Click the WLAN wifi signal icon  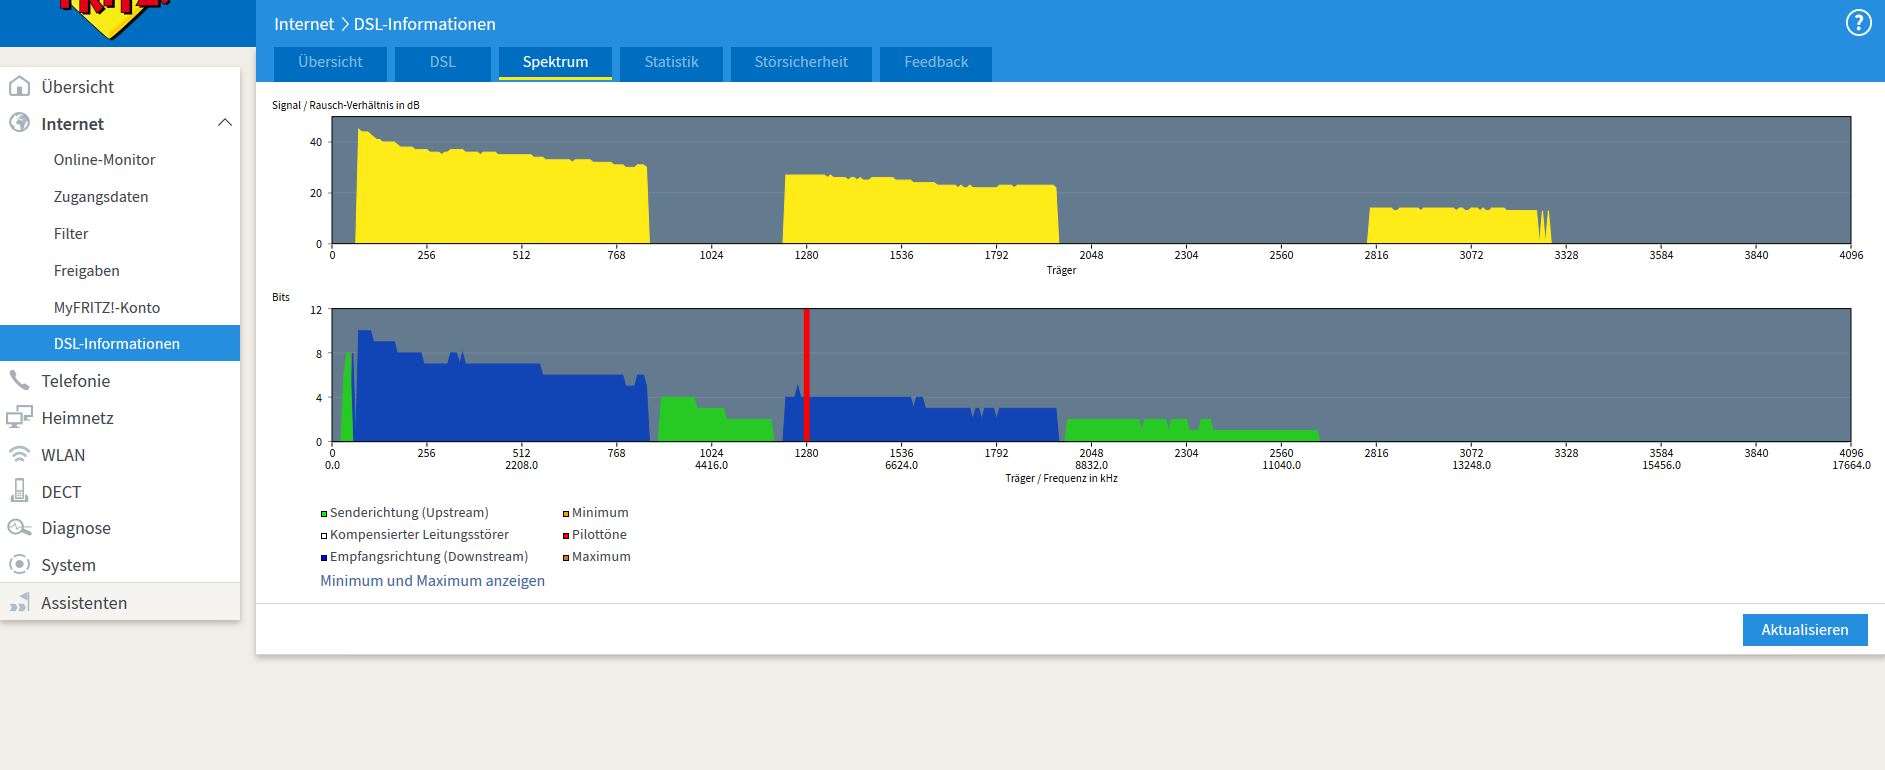tap(19, 454)
